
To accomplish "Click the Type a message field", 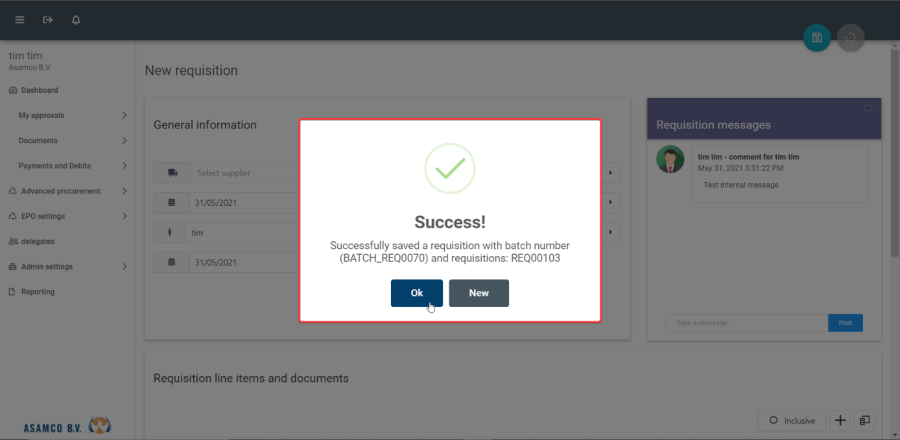I will pos(746,323).
